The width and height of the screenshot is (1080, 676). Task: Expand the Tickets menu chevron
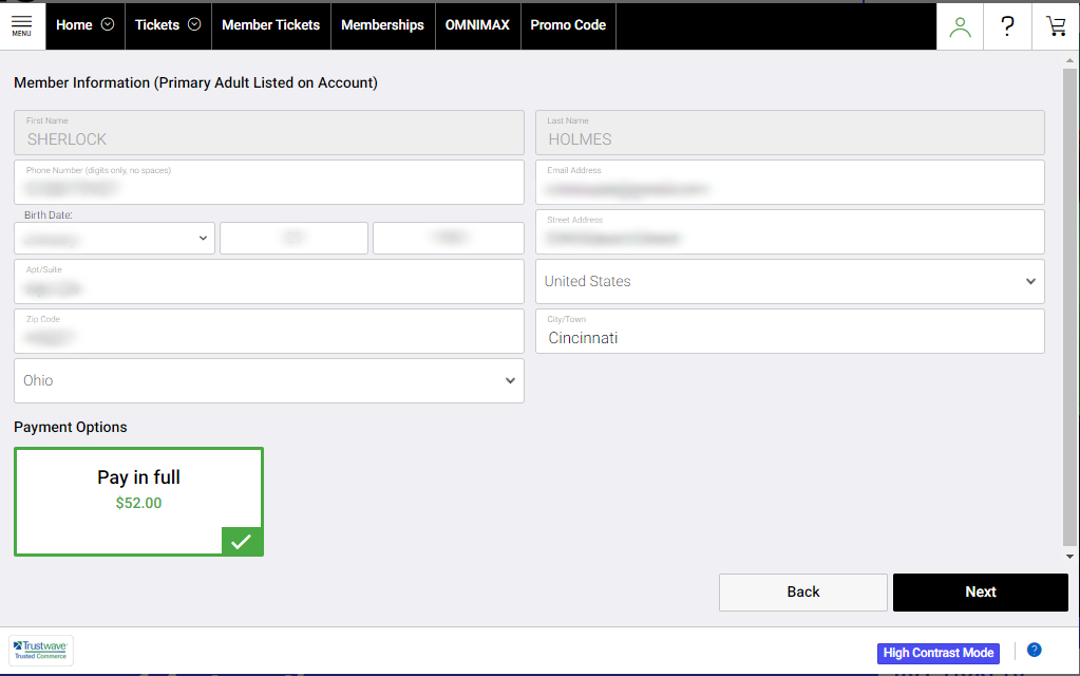tap(194, 25)
